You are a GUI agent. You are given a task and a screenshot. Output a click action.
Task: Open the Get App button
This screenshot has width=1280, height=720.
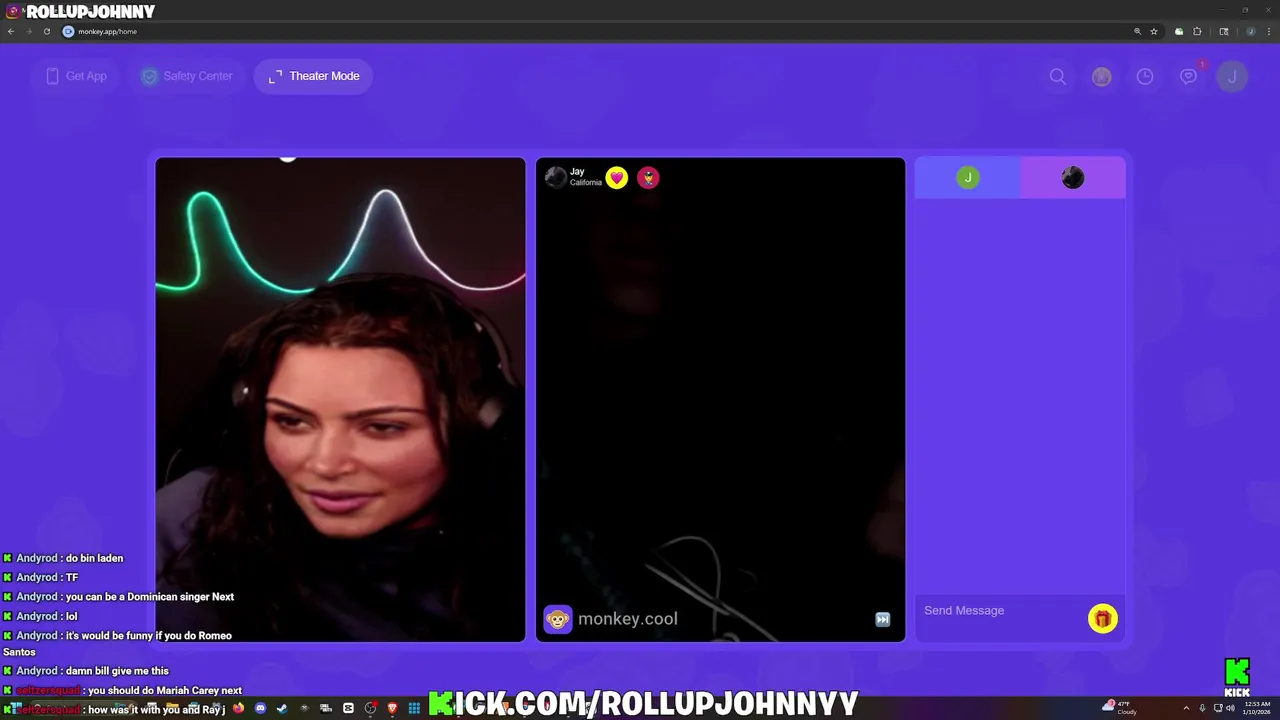76,76
